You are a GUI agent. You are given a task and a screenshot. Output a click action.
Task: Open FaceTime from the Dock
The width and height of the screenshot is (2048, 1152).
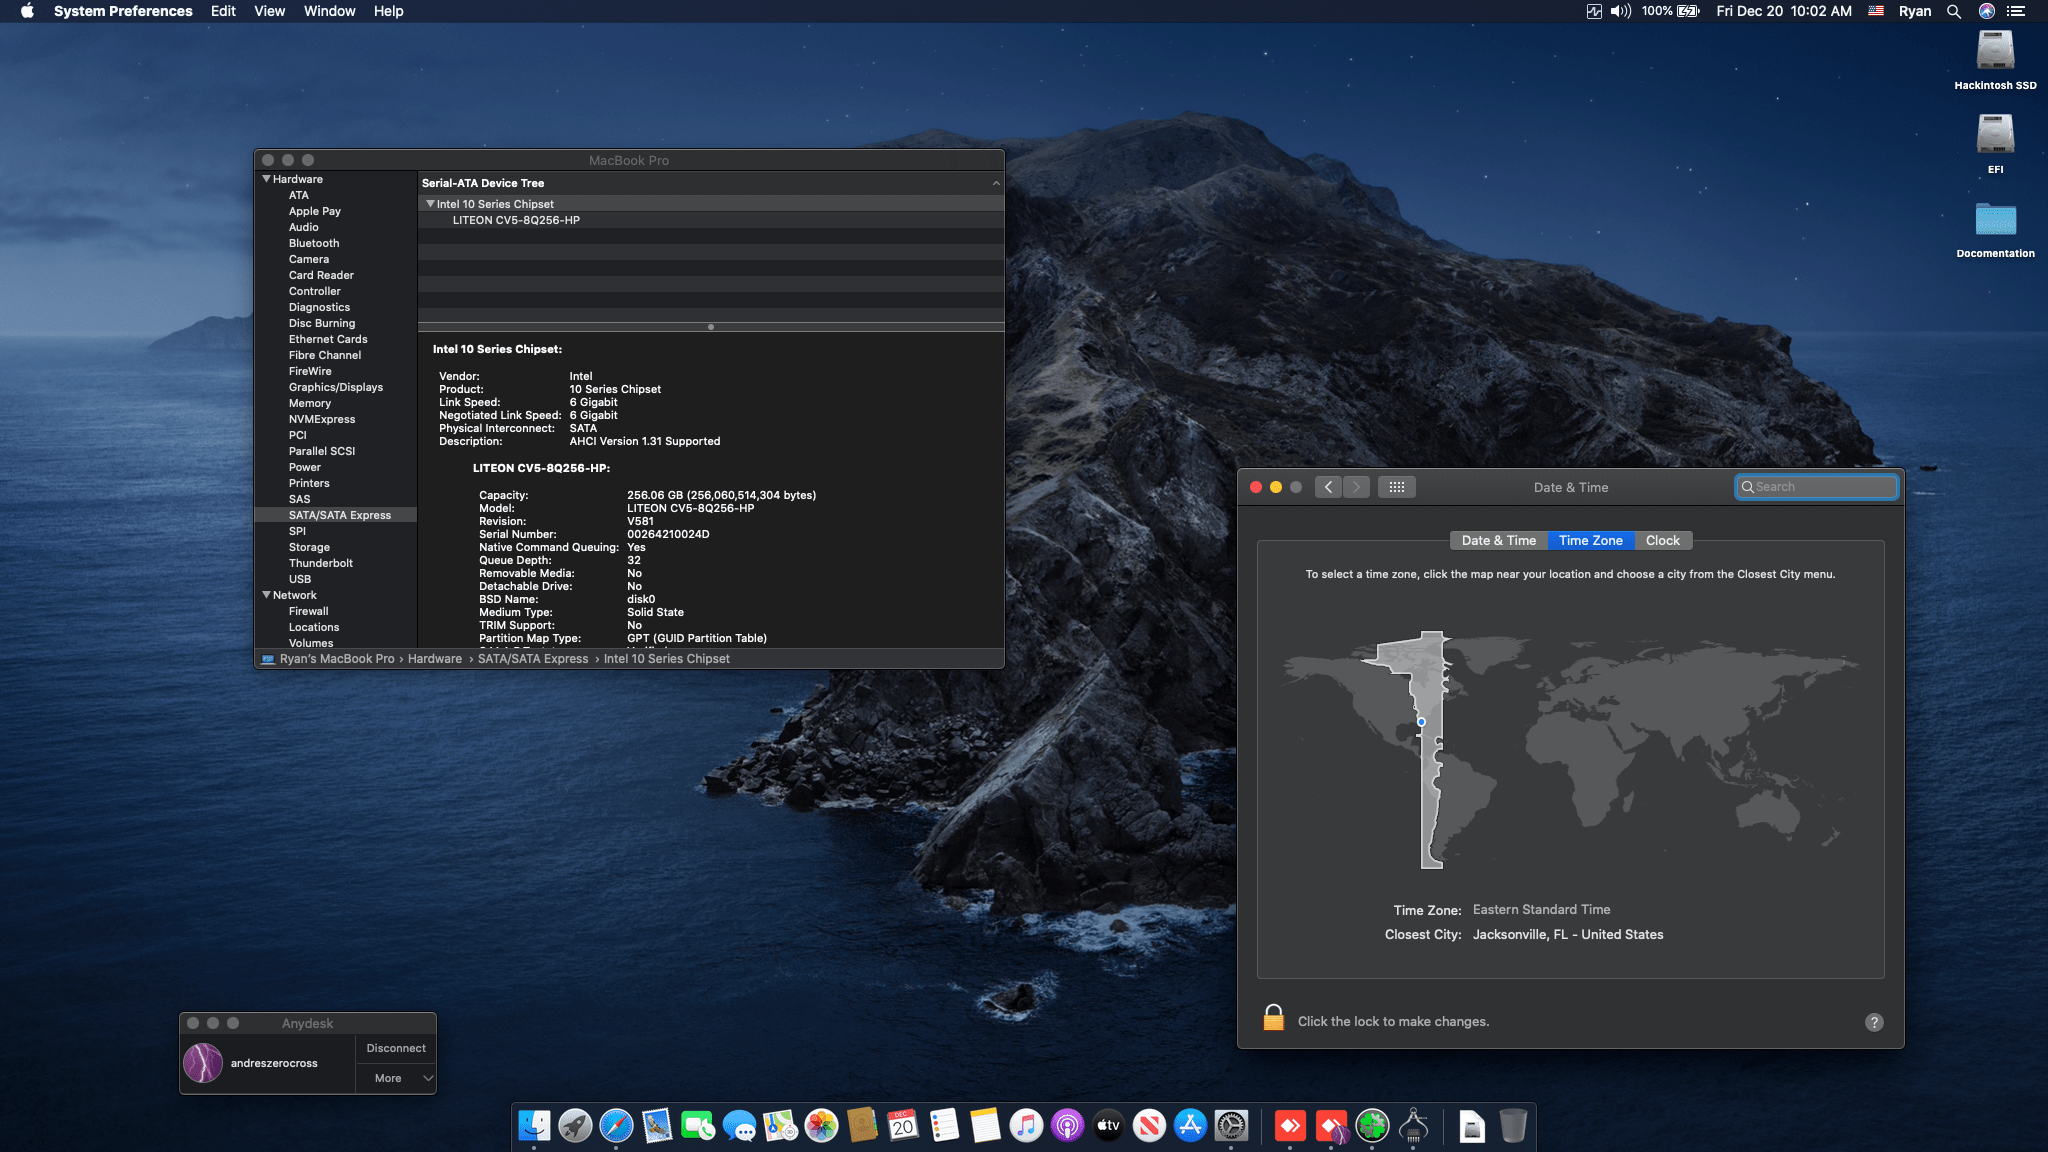click(x=698, y=1126)
